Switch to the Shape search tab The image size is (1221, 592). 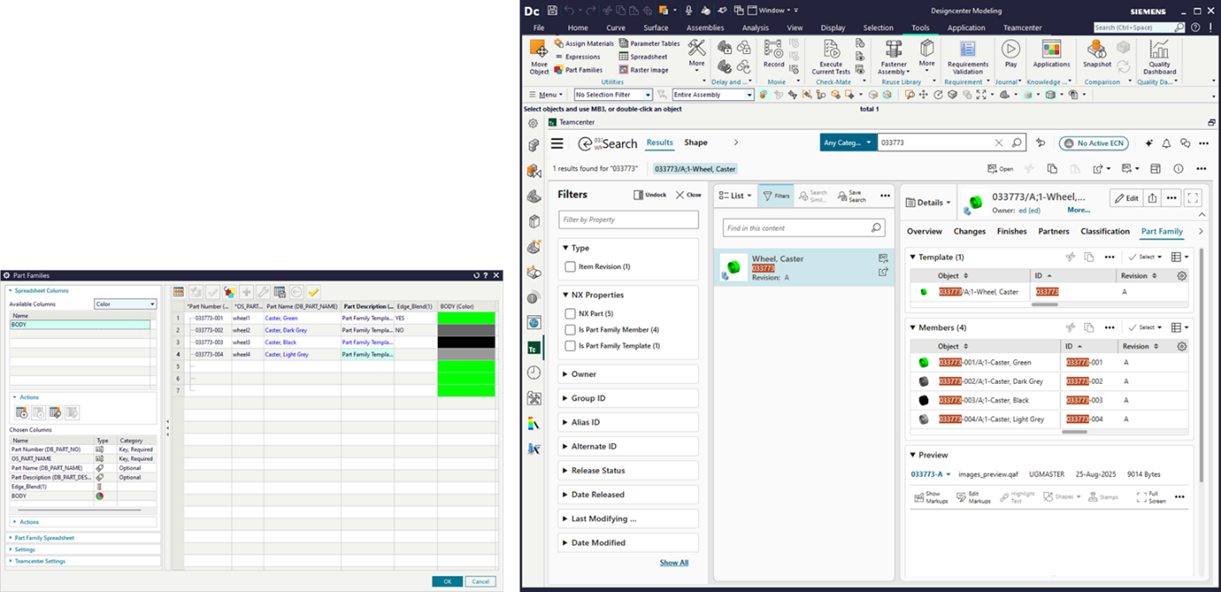point(695,143)
